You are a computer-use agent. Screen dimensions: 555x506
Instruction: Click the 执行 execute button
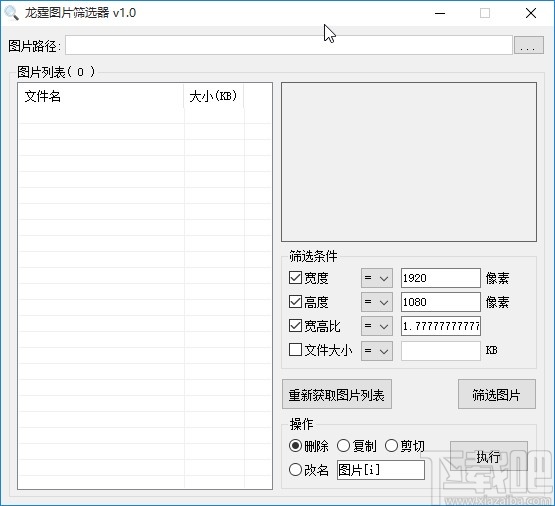click(x=489, y=456)
